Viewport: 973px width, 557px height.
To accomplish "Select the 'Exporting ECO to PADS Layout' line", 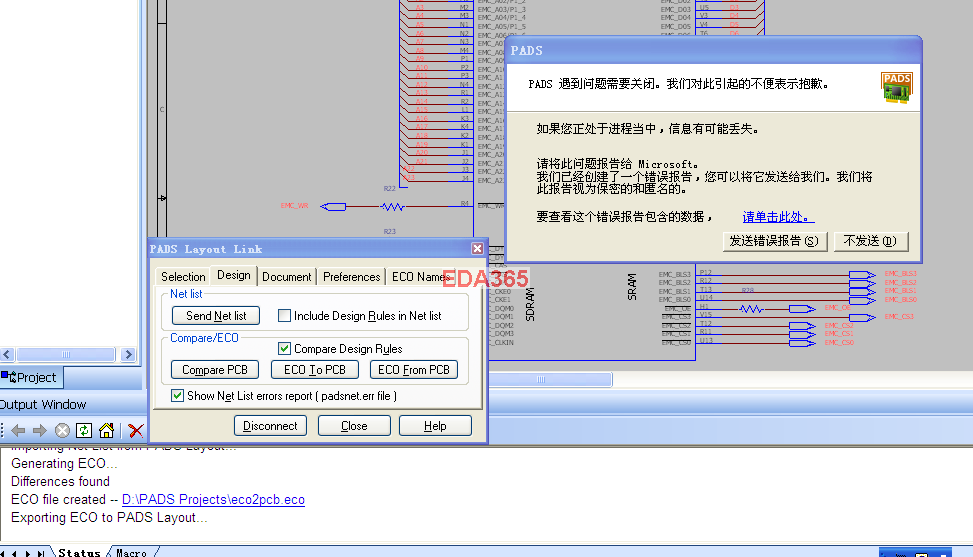I will (109, 517).
